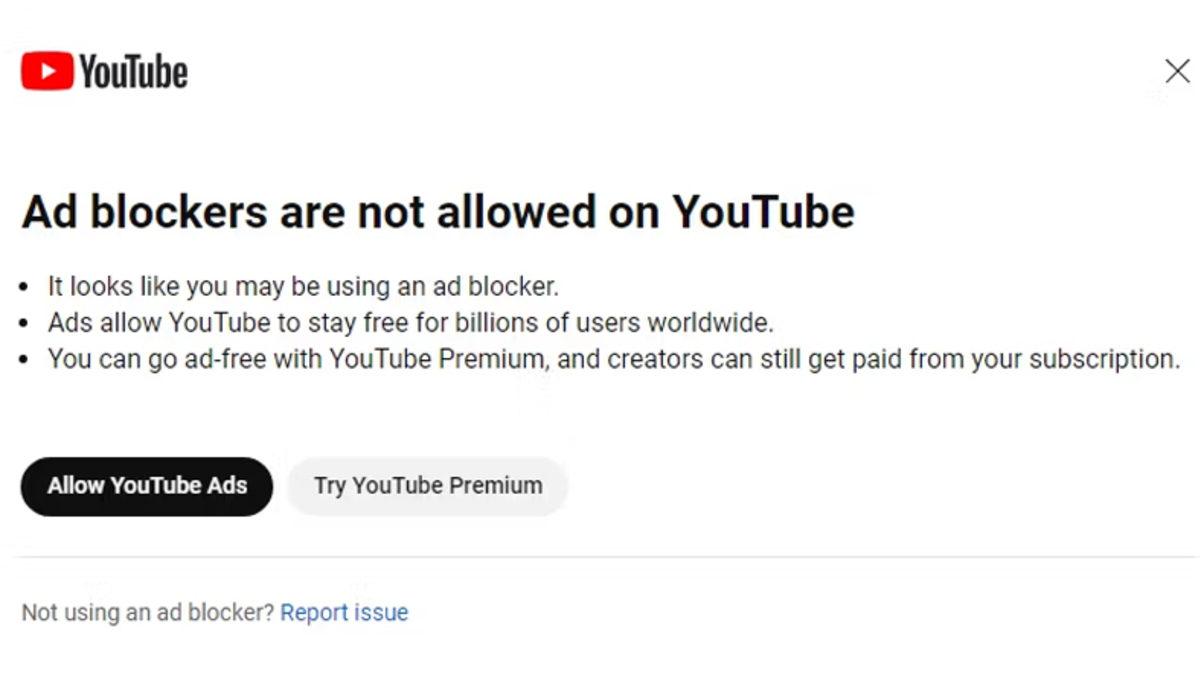Click the first bullet about ad blockers
Screen dimensions: 1200x675
click(300, 286)
